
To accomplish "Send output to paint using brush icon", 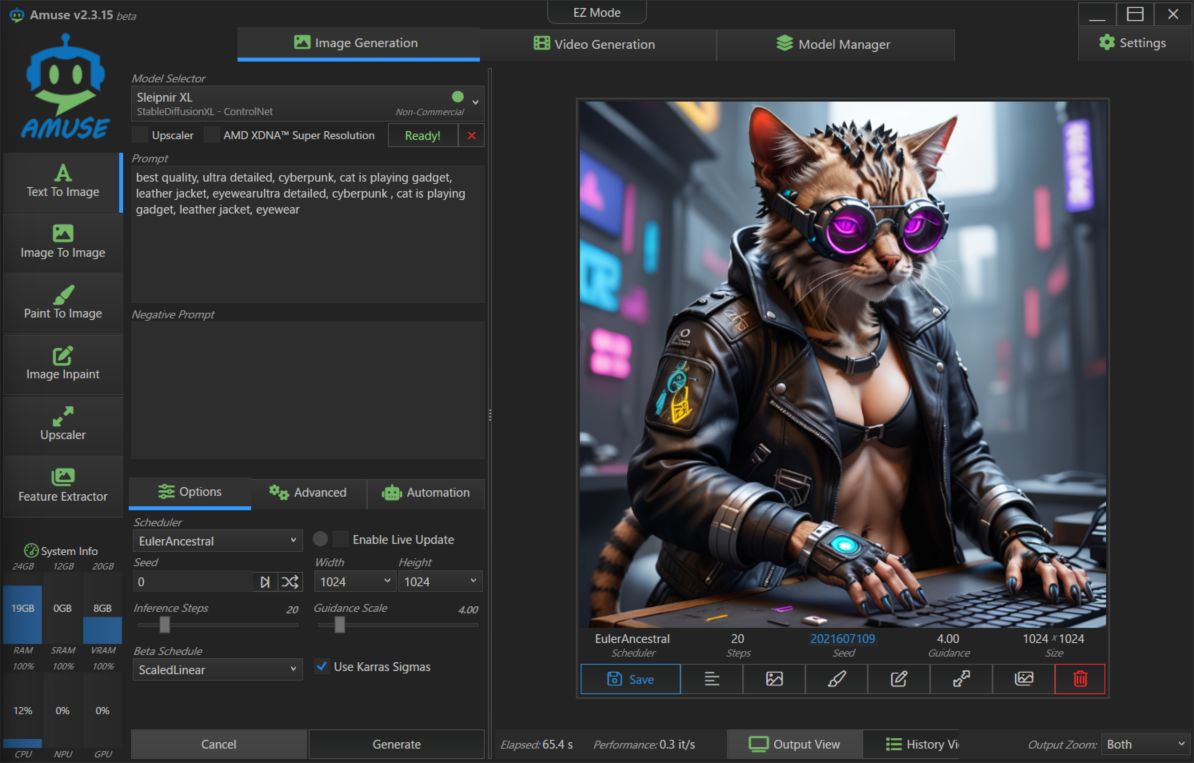I will point(836,679).
